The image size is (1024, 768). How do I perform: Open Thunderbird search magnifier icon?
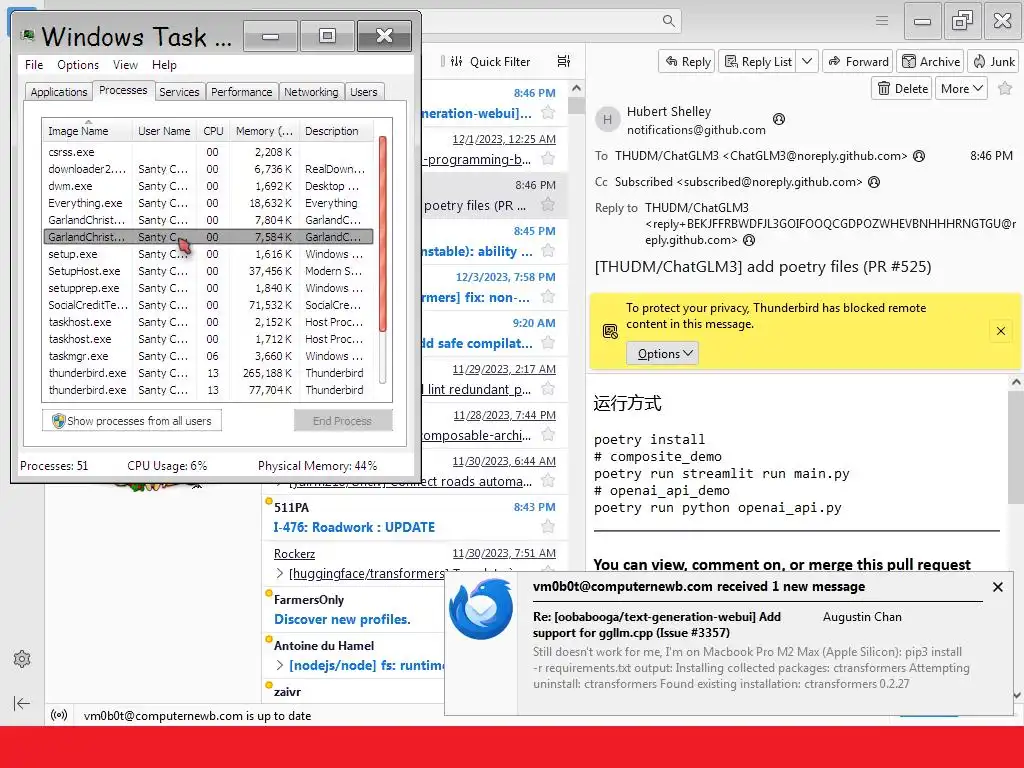(x=668, y=21)
